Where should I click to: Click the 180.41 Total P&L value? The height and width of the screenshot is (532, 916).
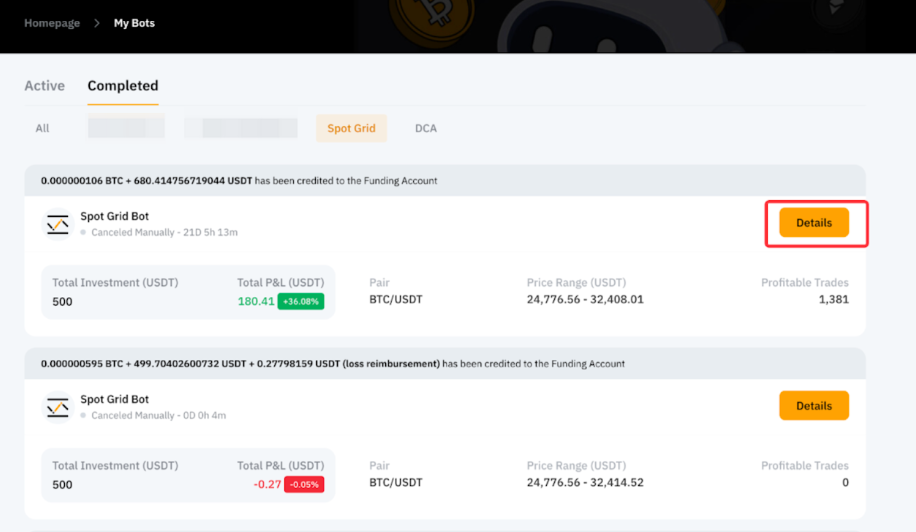256,301
